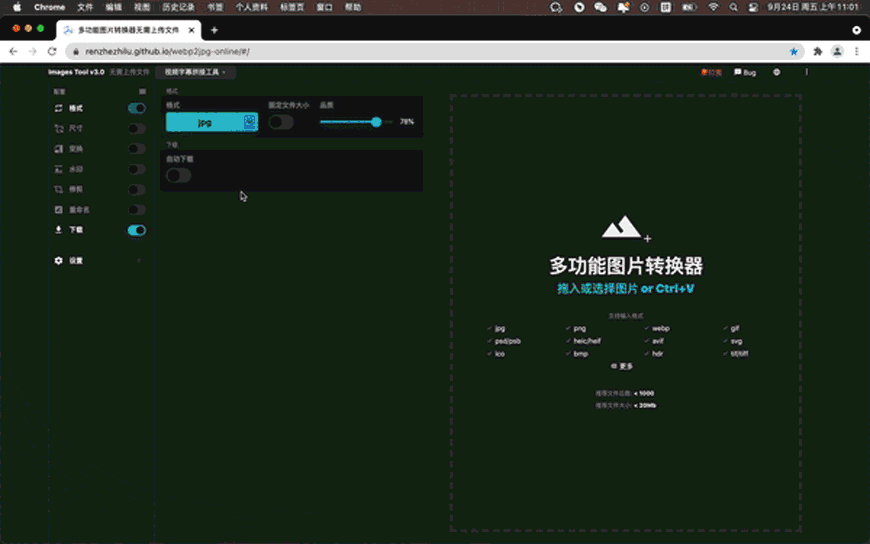
Task: Enable the 水印 watermark toggle
Action: click(137, 169)
